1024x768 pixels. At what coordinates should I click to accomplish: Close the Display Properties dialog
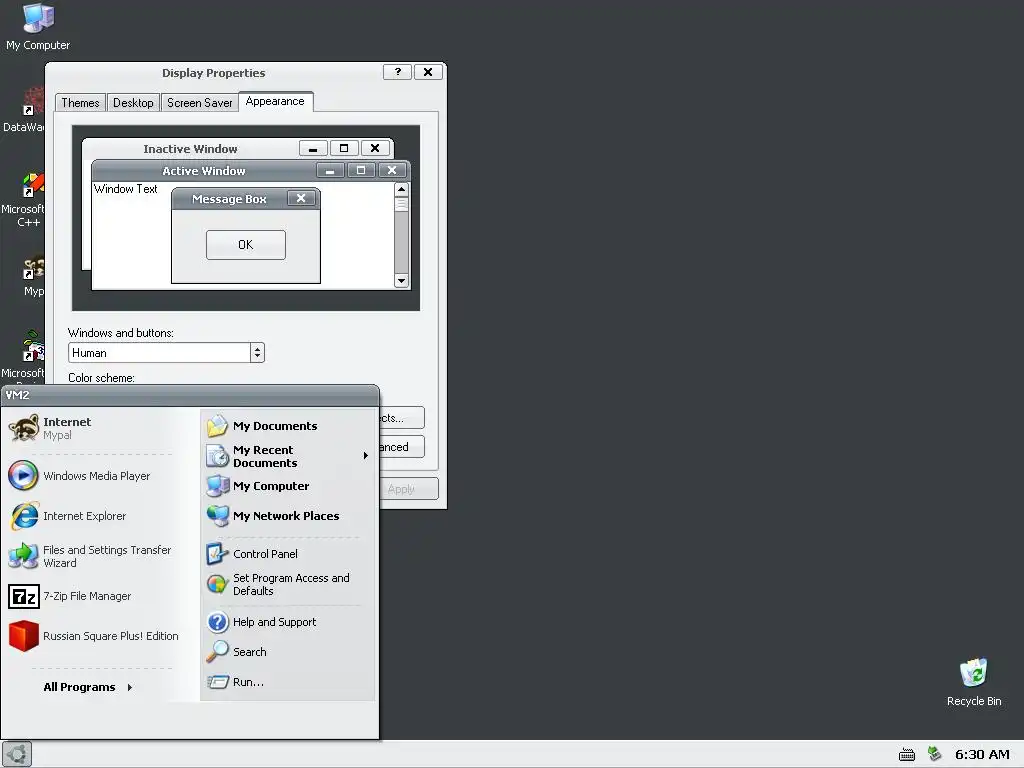pos(428,72)
